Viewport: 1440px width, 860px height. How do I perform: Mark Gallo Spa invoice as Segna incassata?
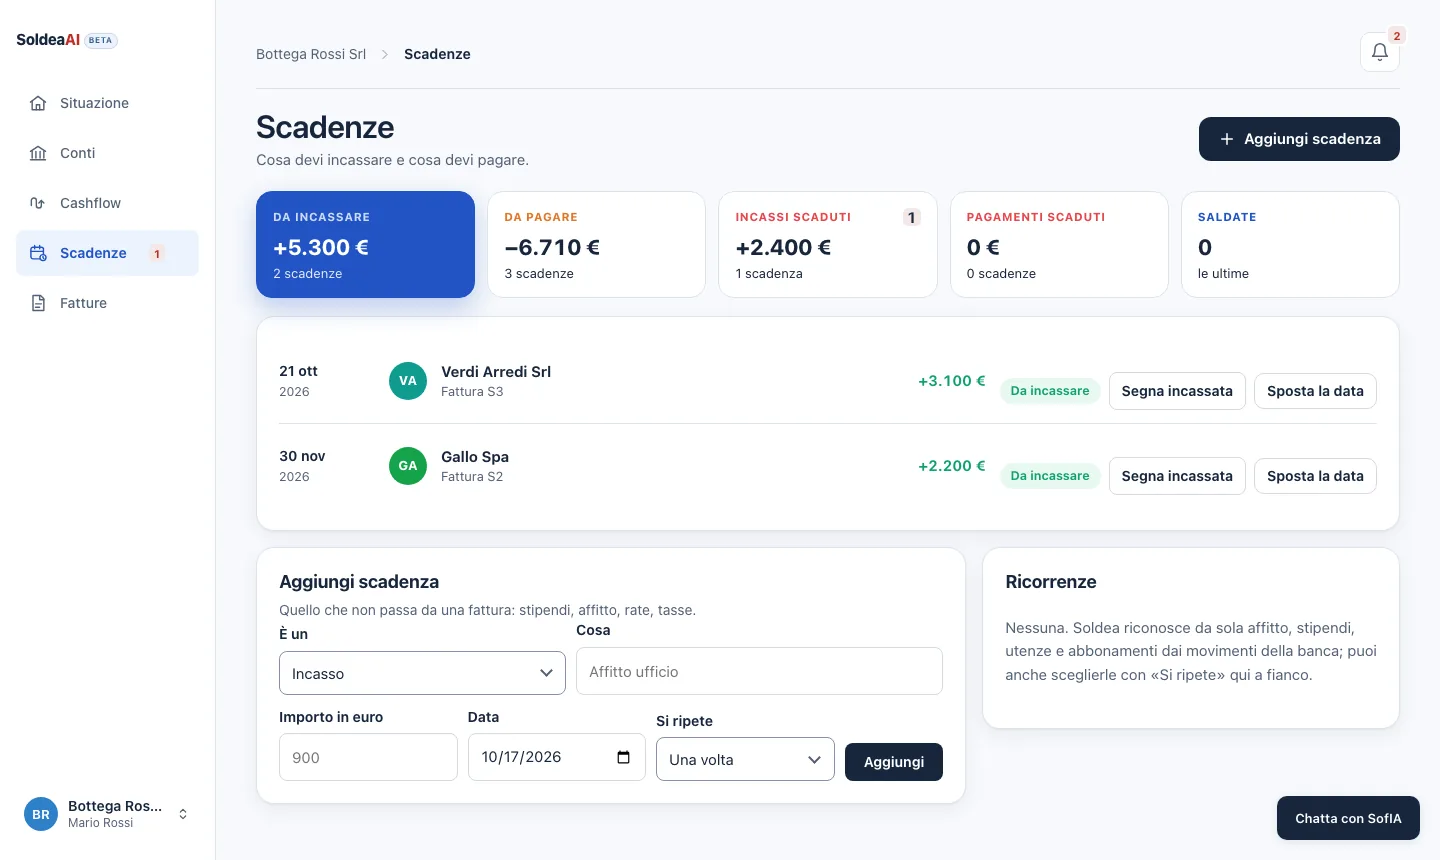pyautogui.click(x=1177, y=476)
